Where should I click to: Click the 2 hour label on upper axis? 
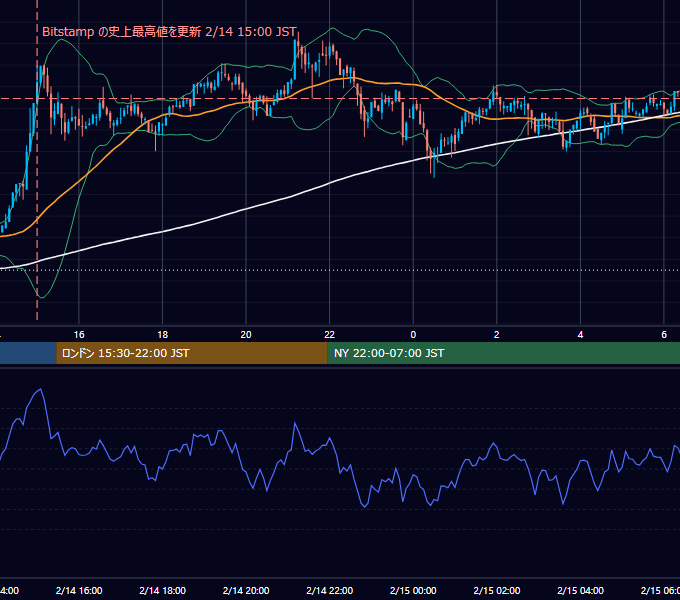point(497,335)
